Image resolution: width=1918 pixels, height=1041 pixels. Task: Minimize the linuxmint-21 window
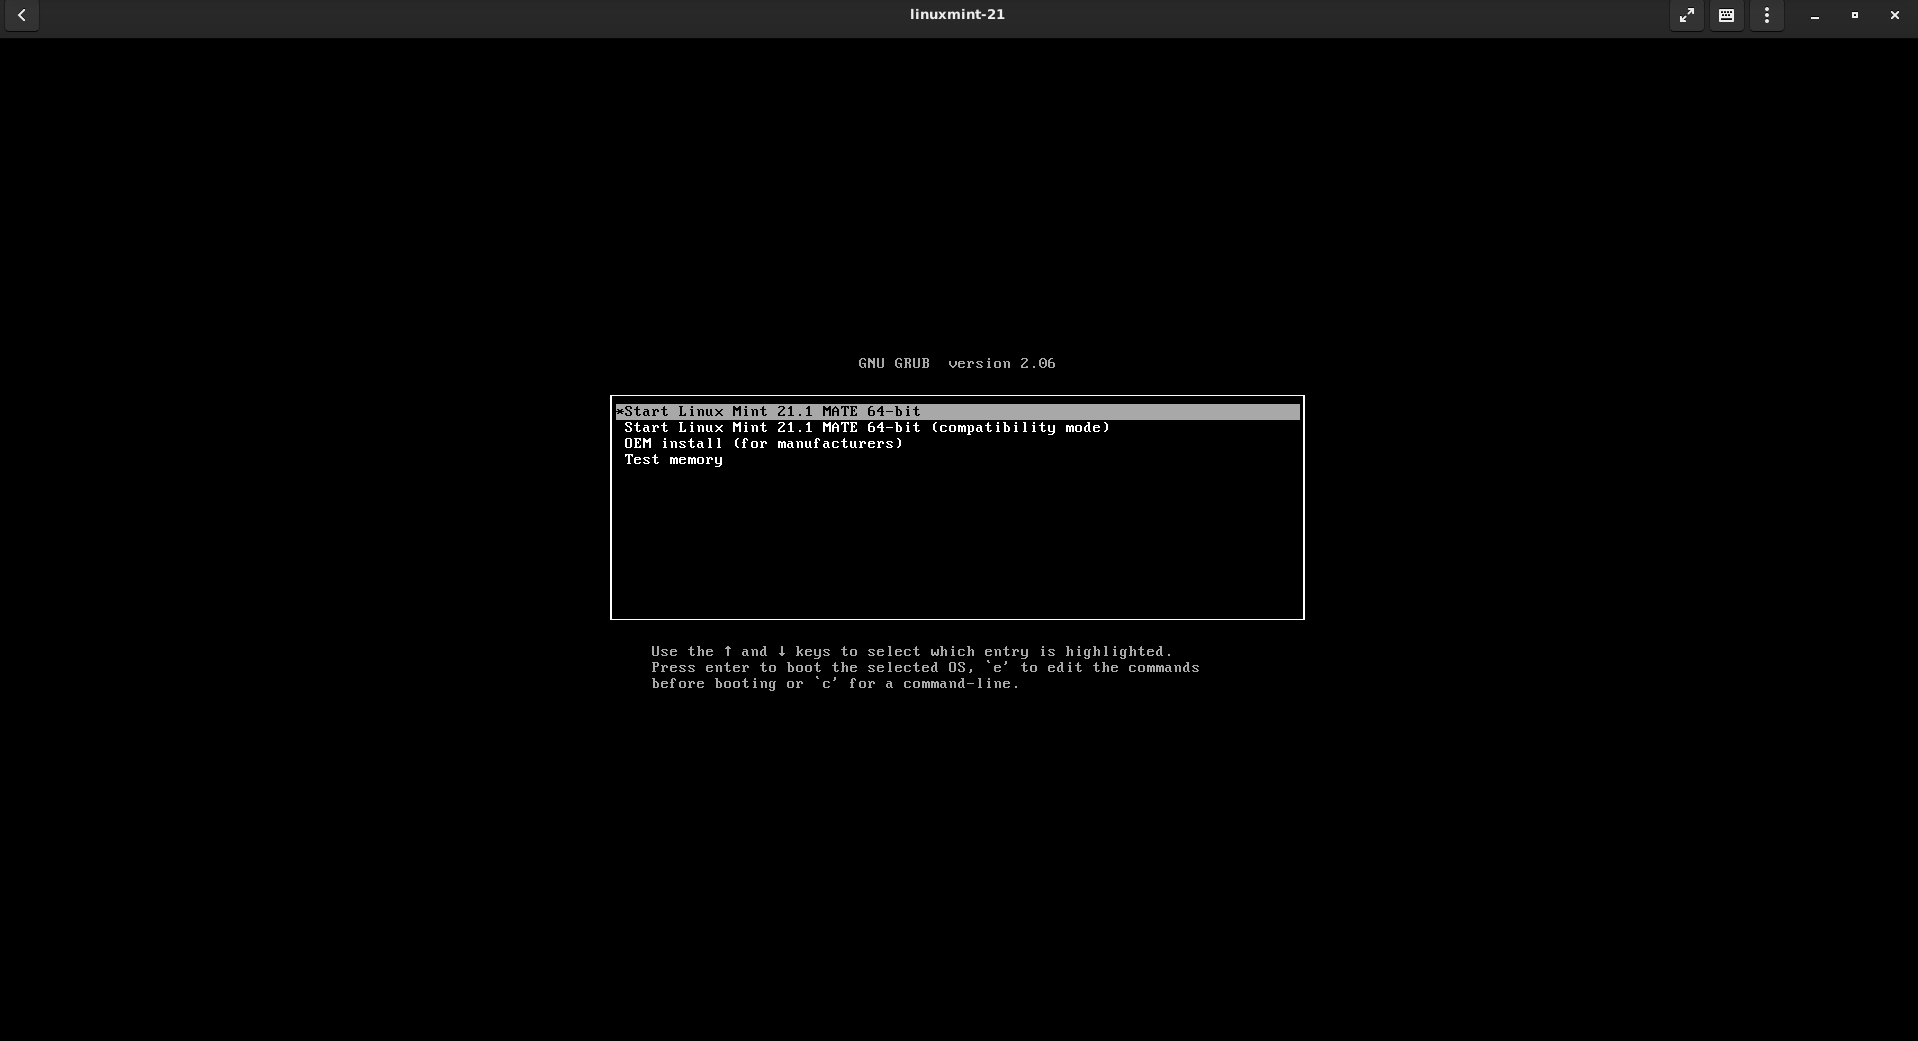pos(1814,15)
